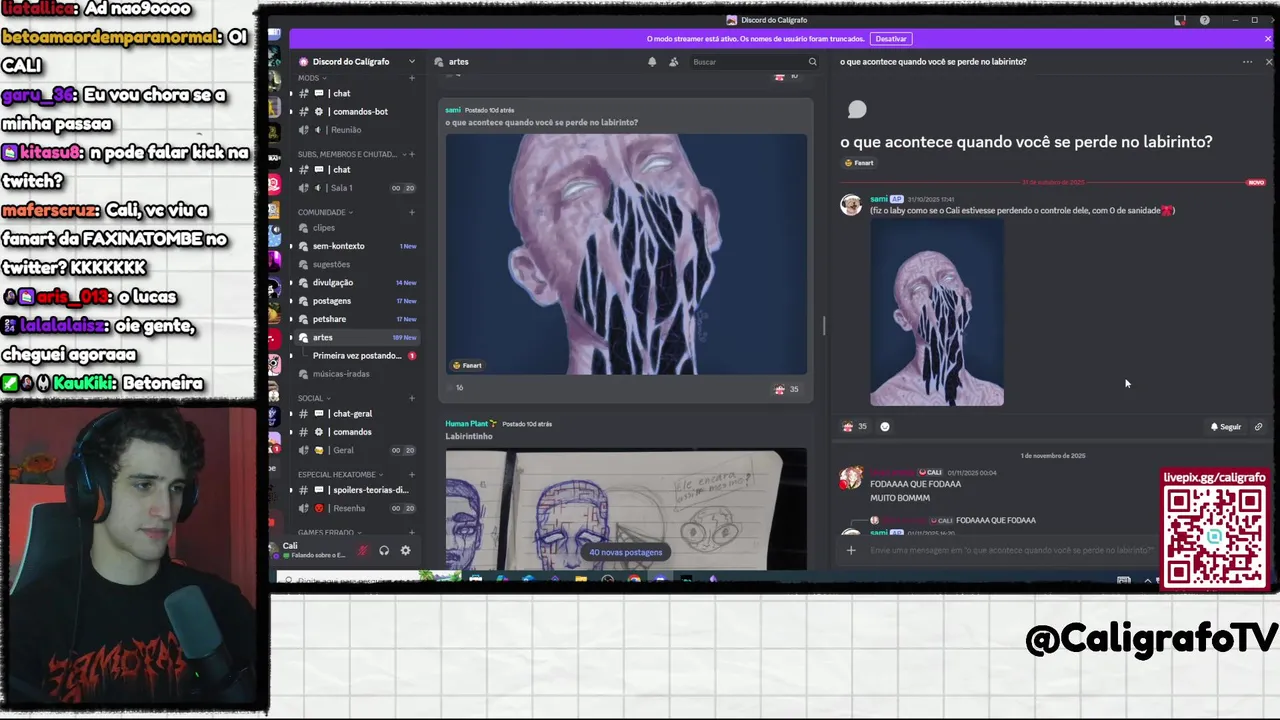Open the clipes forum channel
This screenshot has width=1280, height=720.
[x=355, y=228]
